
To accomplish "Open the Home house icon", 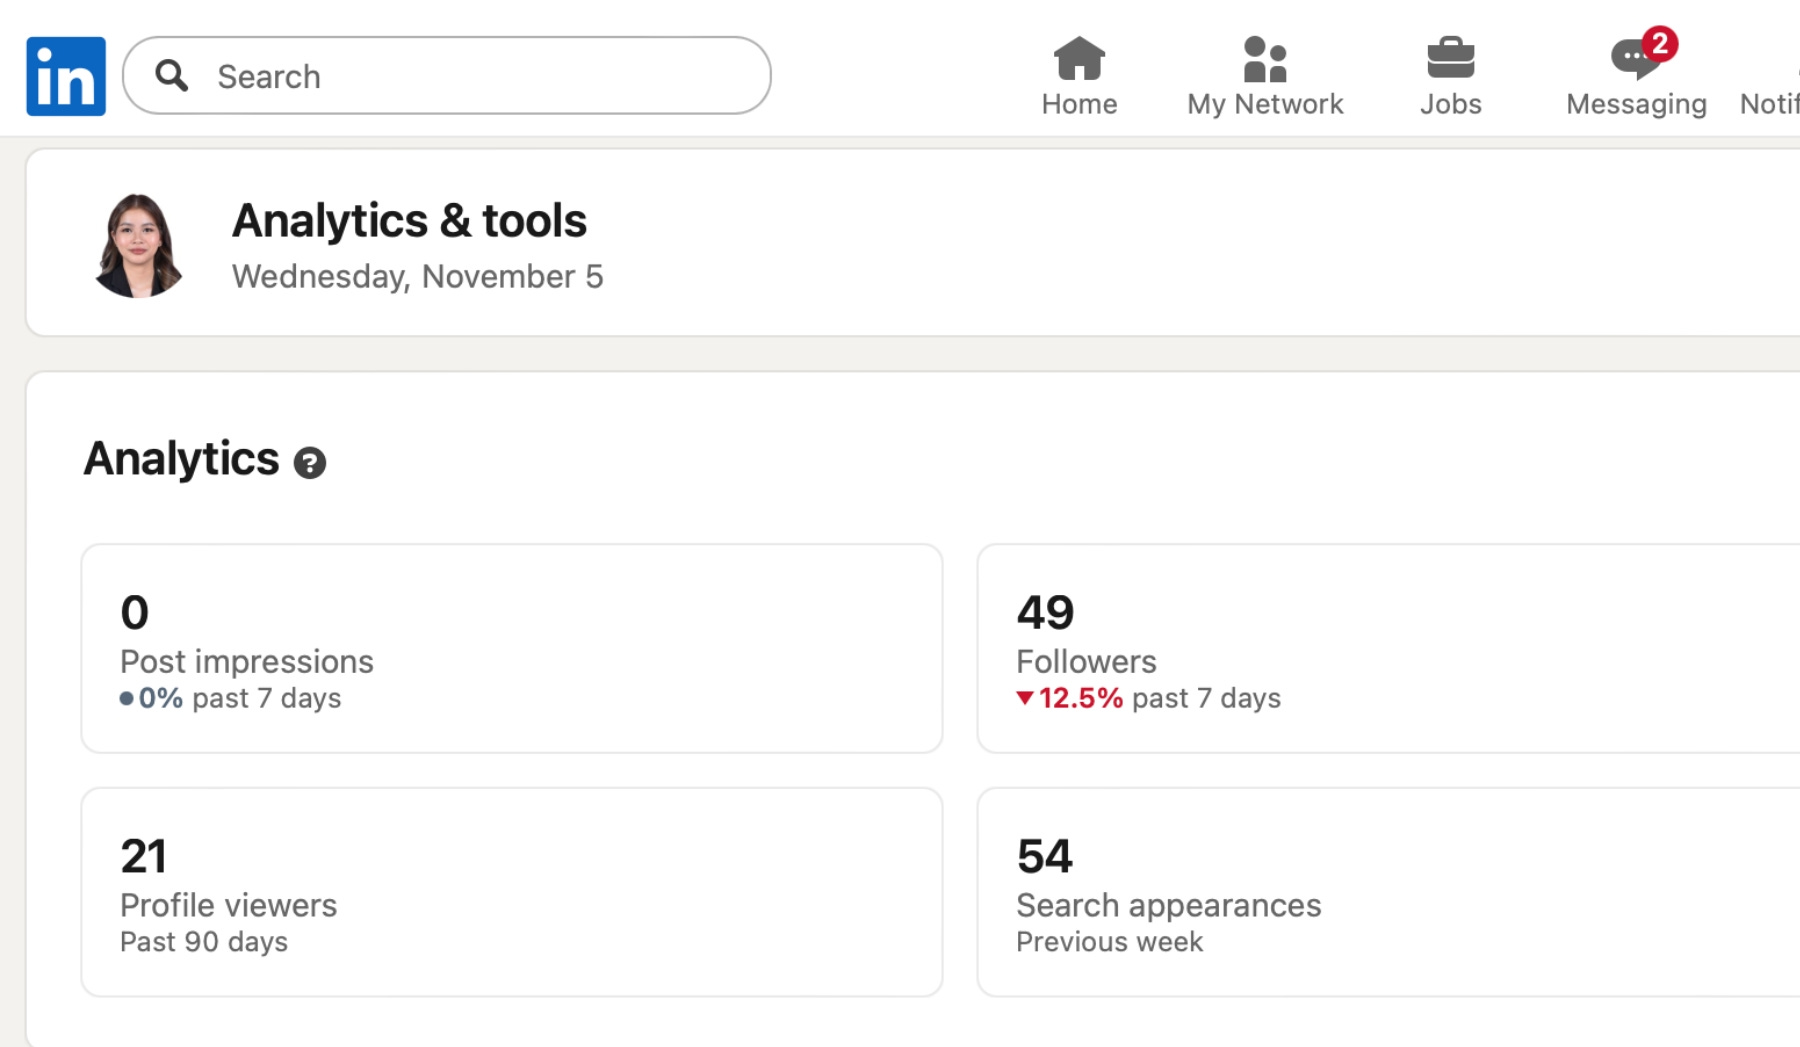I will (1079, 58).
